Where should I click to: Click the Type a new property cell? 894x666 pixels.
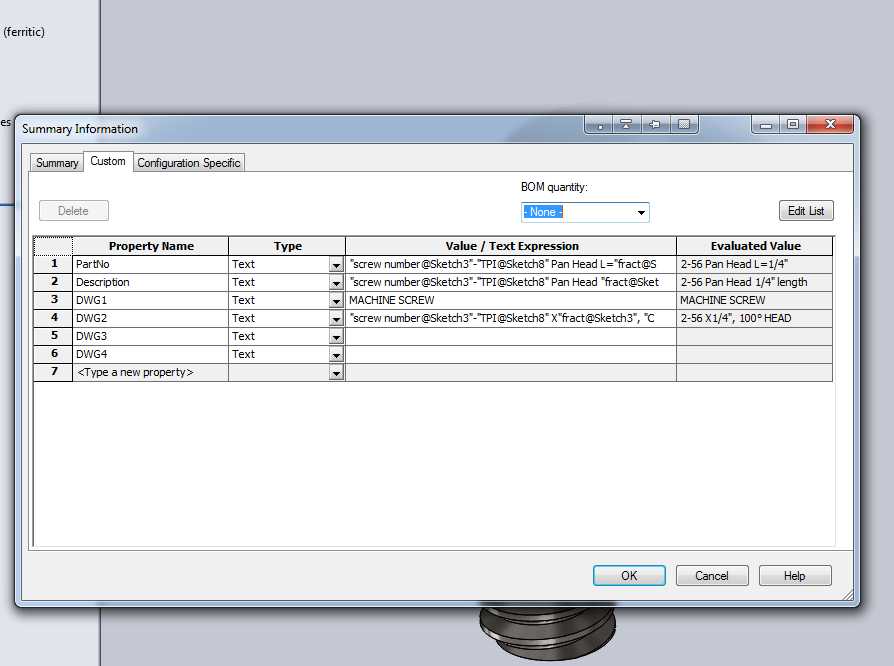coord(151,372)
